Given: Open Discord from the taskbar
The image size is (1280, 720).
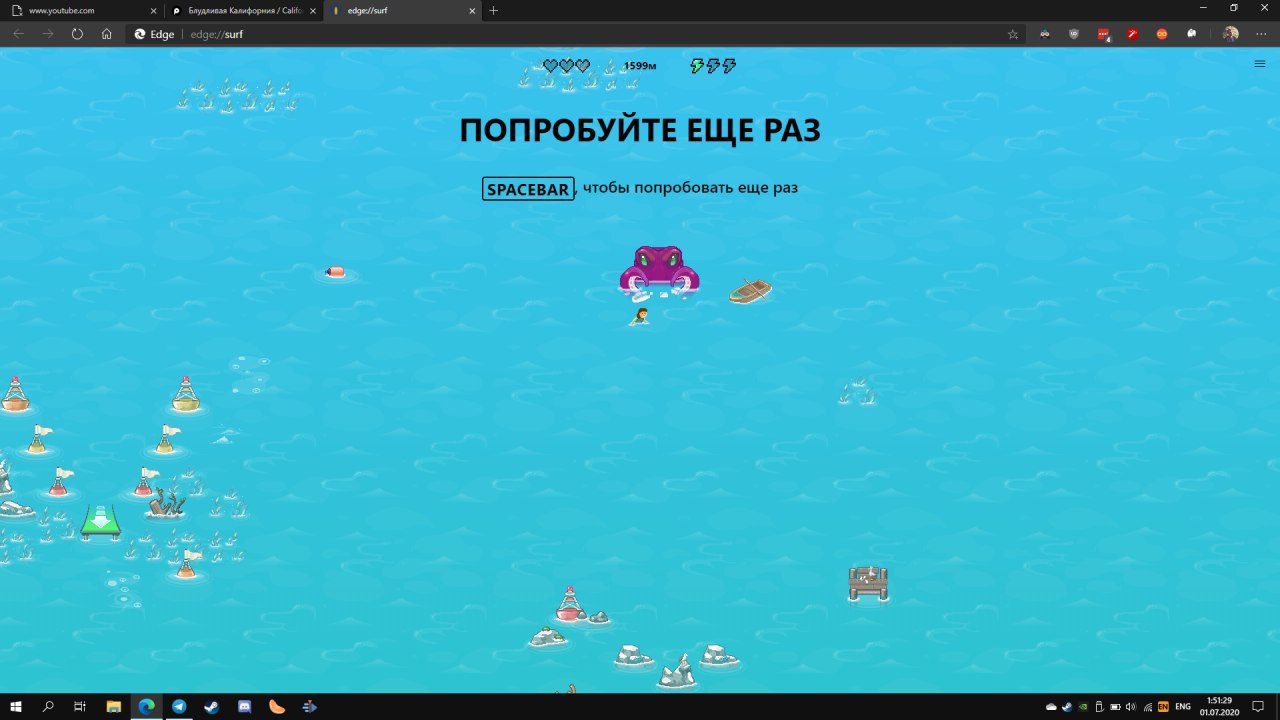Looking at the screenshot, I should pyautogui.click(x=245, y=707).
